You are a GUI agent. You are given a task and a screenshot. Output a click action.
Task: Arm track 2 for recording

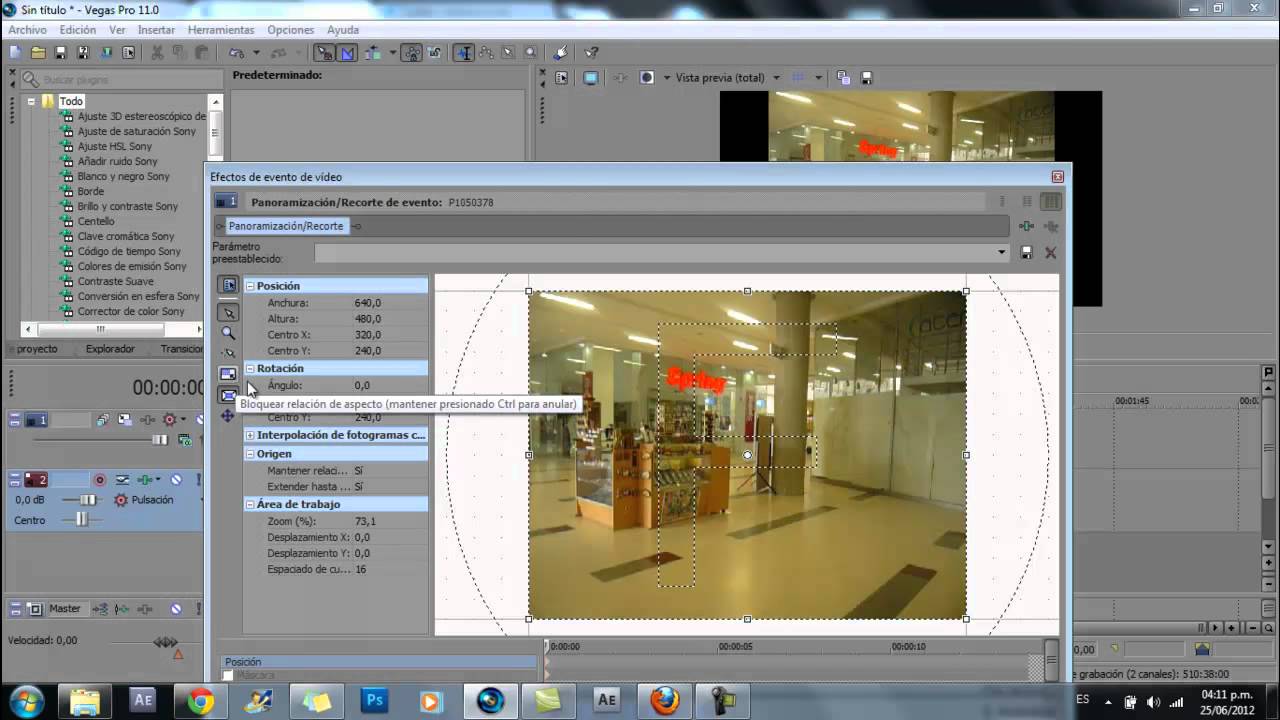(x=100, y=480)
